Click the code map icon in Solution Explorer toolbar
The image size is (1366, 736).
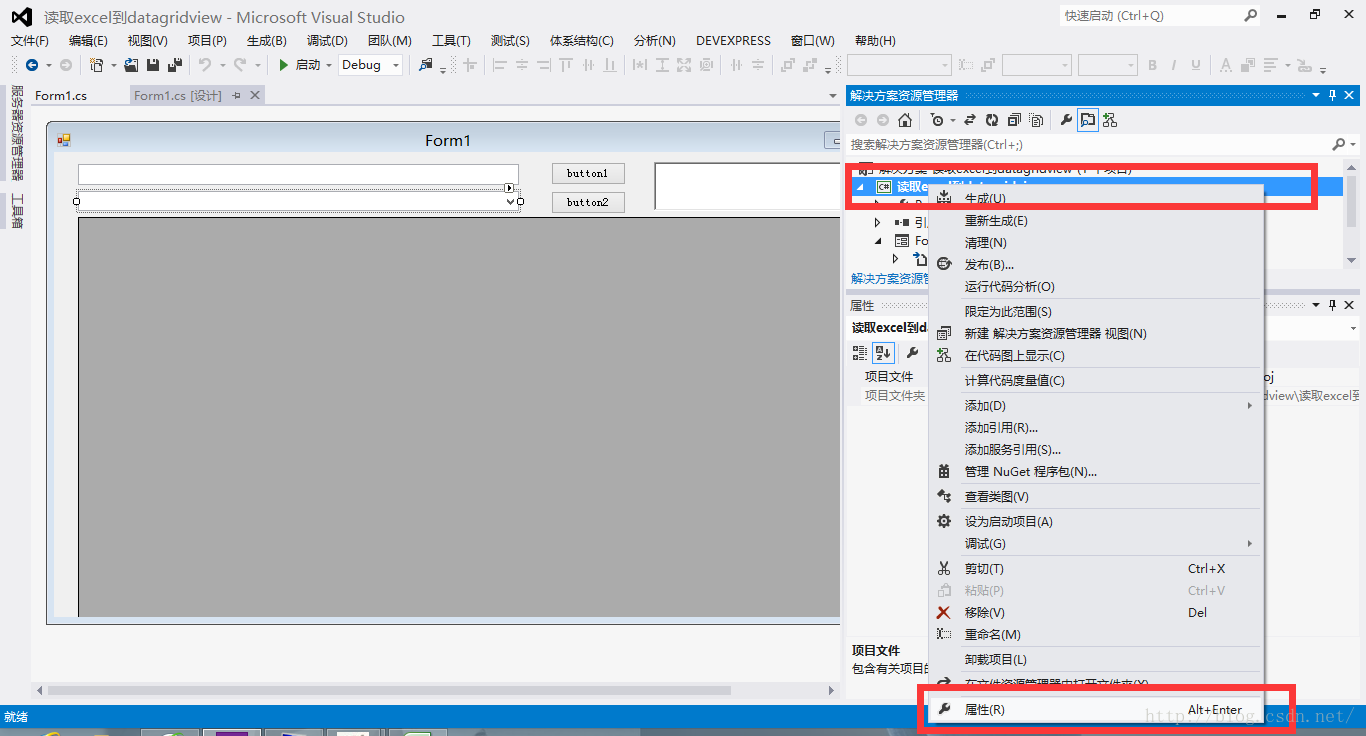click(x=1110, y=120)
